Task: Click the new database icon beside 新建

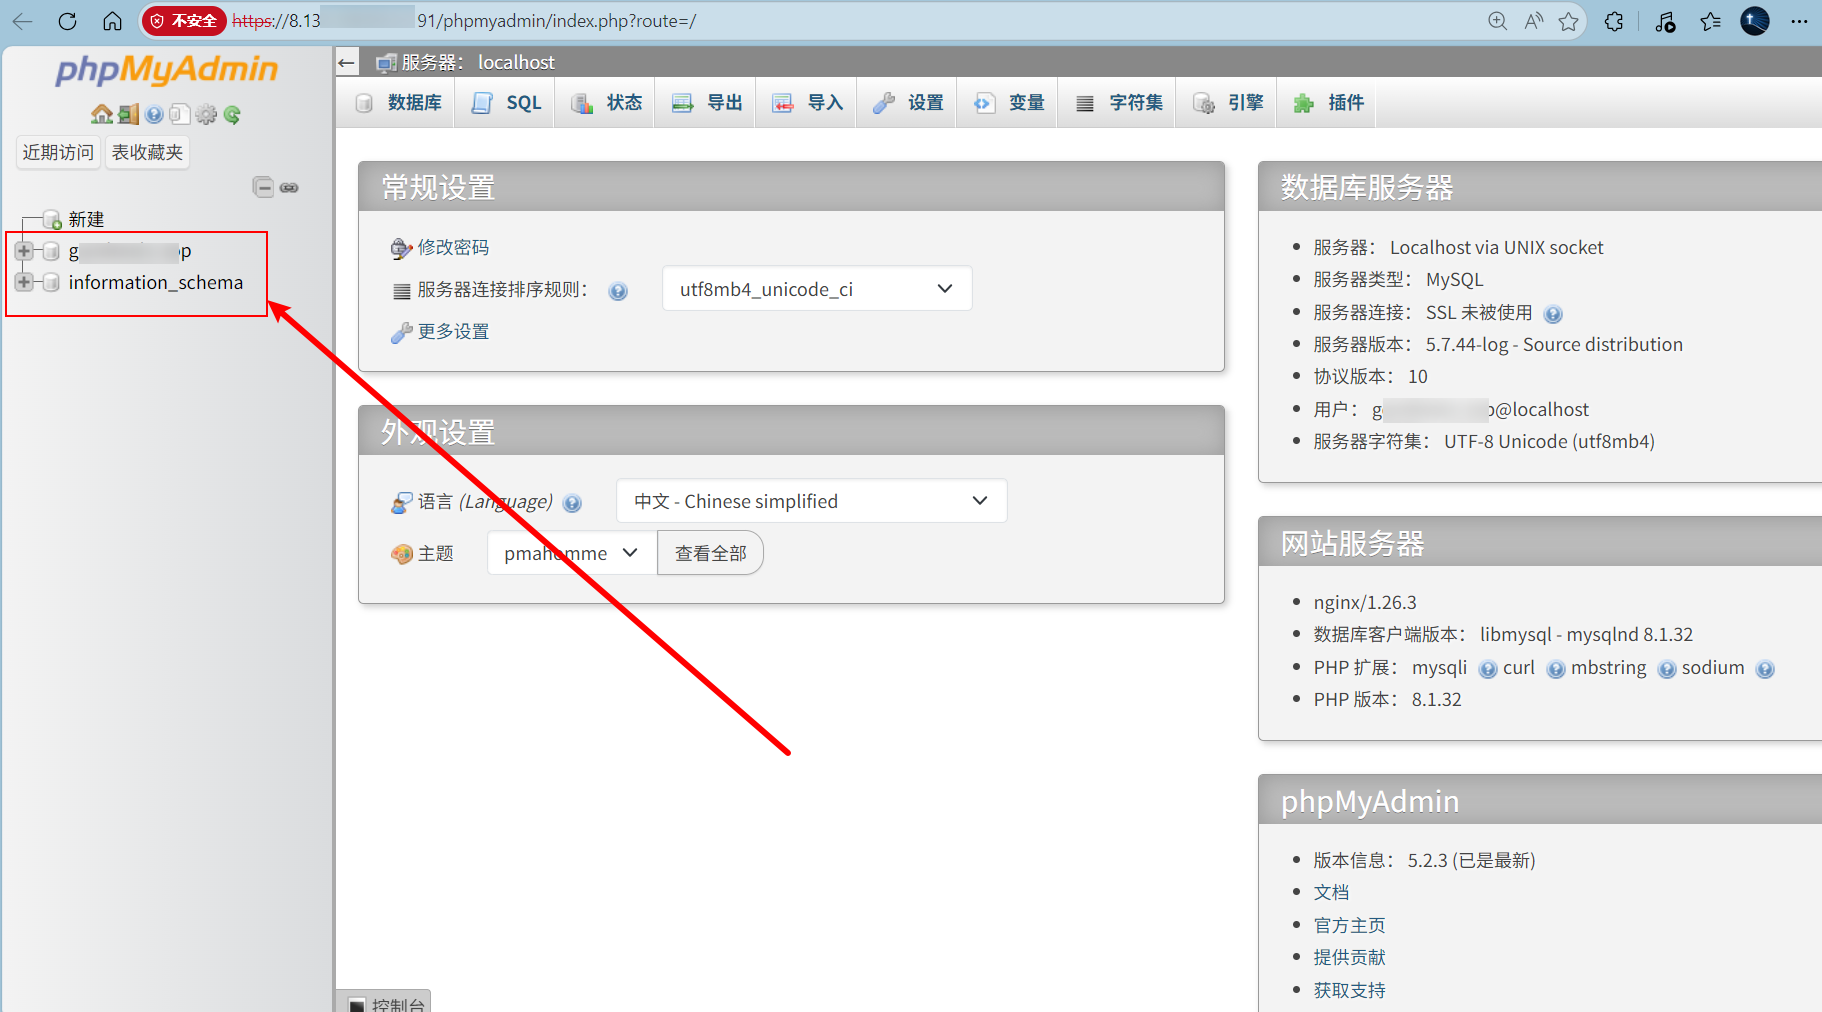Action: click(52, 219)
